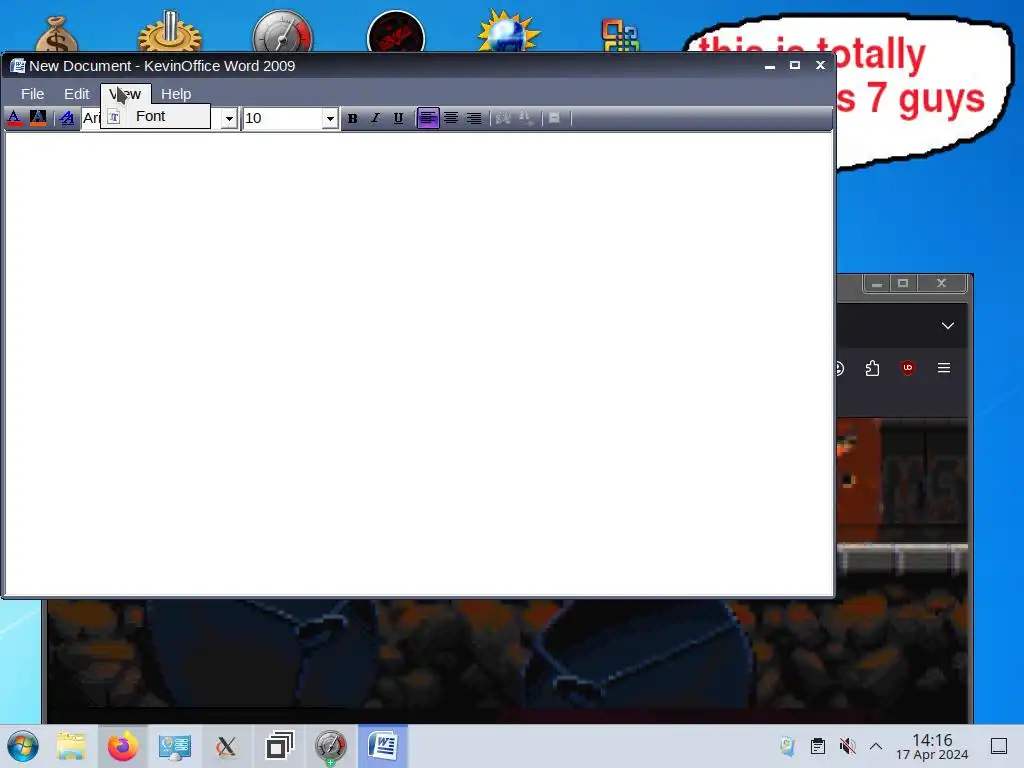This screenshot has width=1024, height=768.
Task: Click inside the blank document area
Action: point(419,363)
